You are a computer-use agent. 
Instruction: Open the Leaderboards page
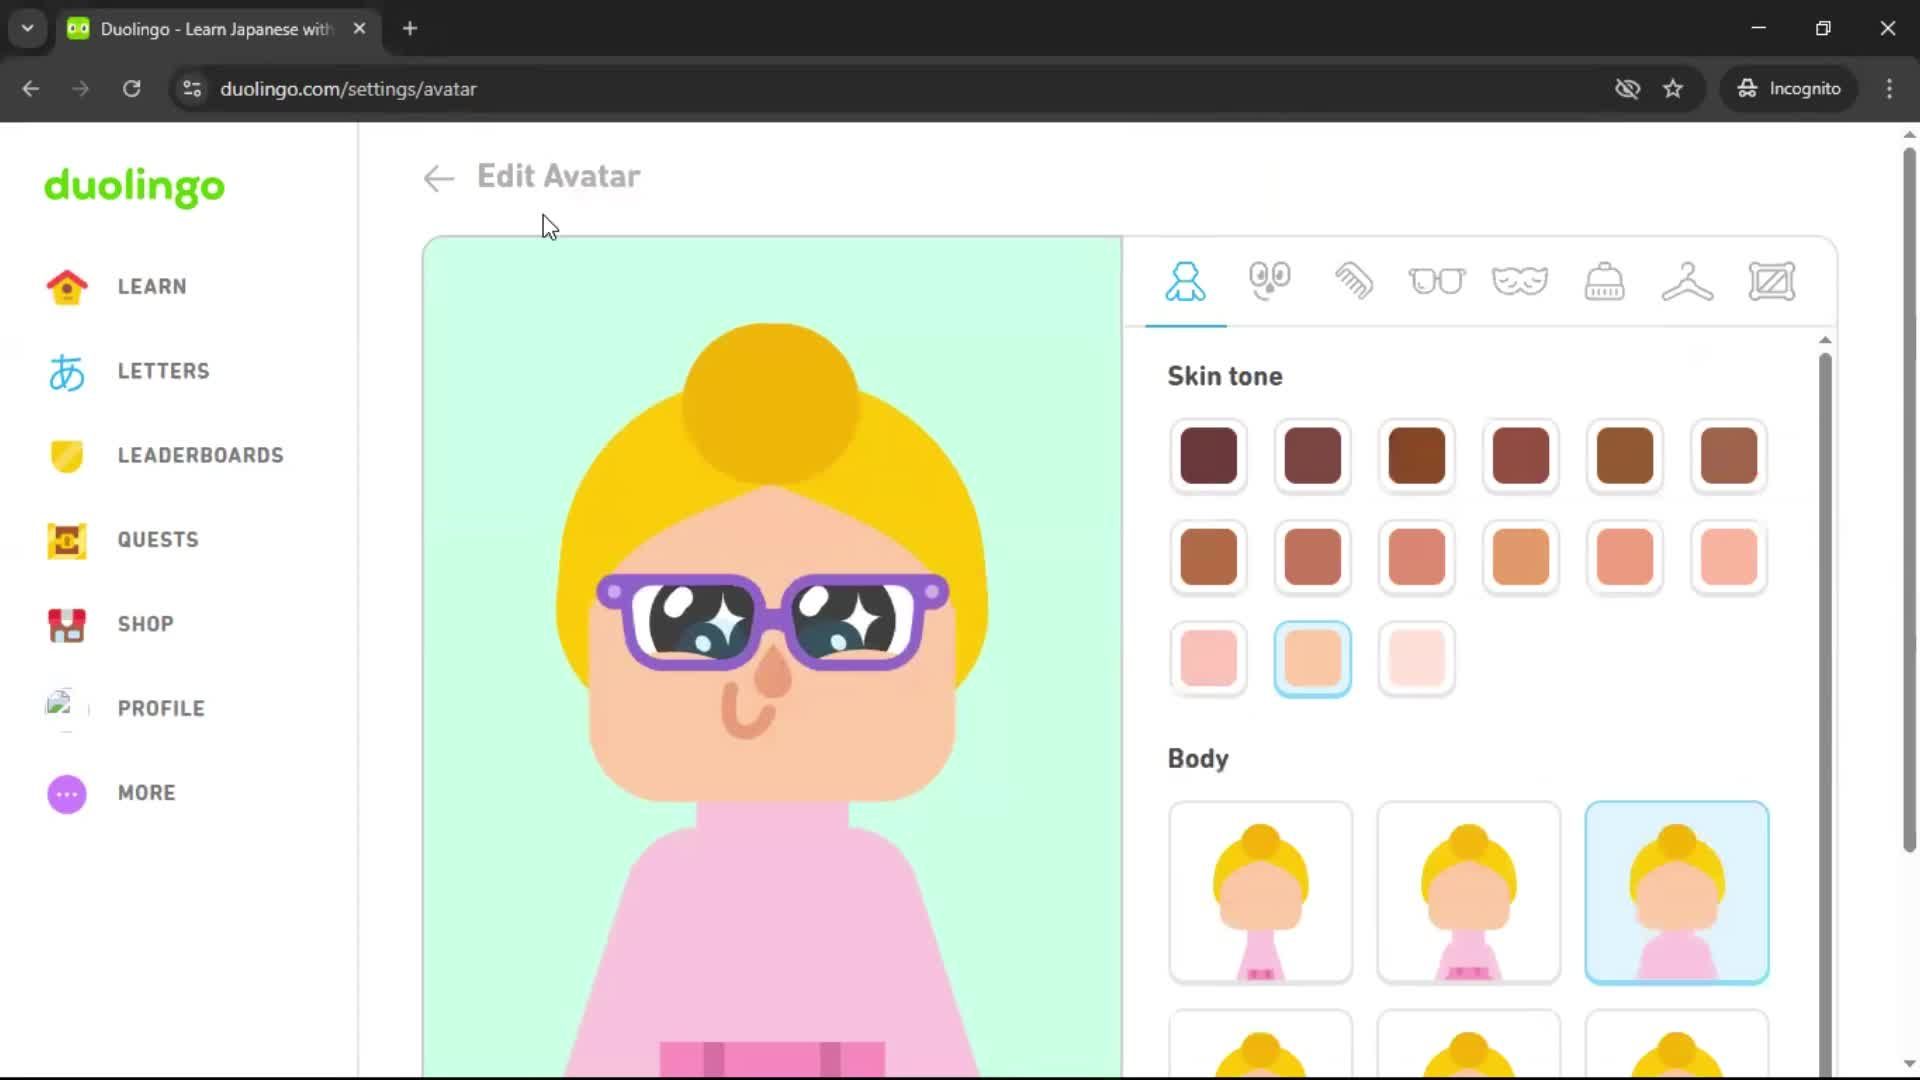[x=200, y=455]
